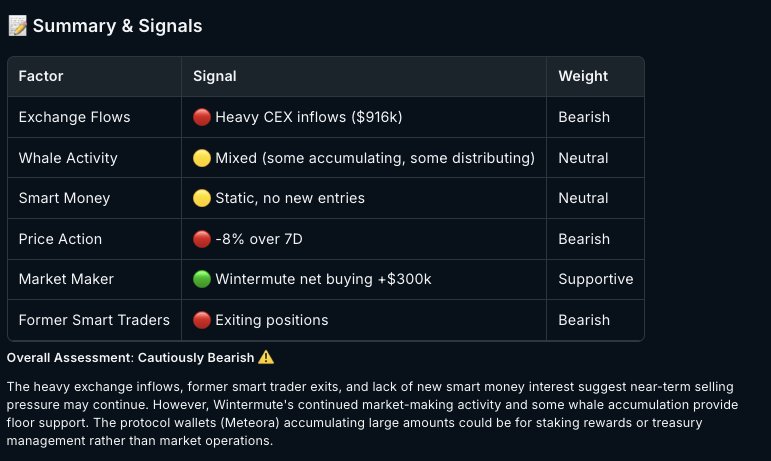
Task: Select the Whale Activity factor cell
Action: pyautogui.click(x=68, y=158)
